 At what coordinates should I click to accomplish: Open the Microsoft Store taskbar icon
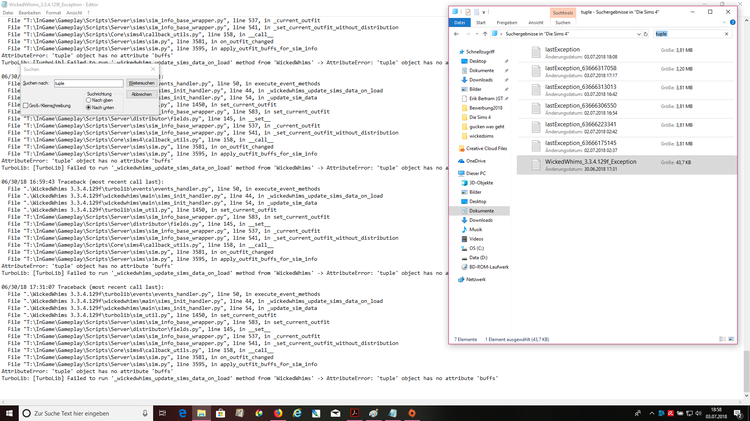click(221, 413)
